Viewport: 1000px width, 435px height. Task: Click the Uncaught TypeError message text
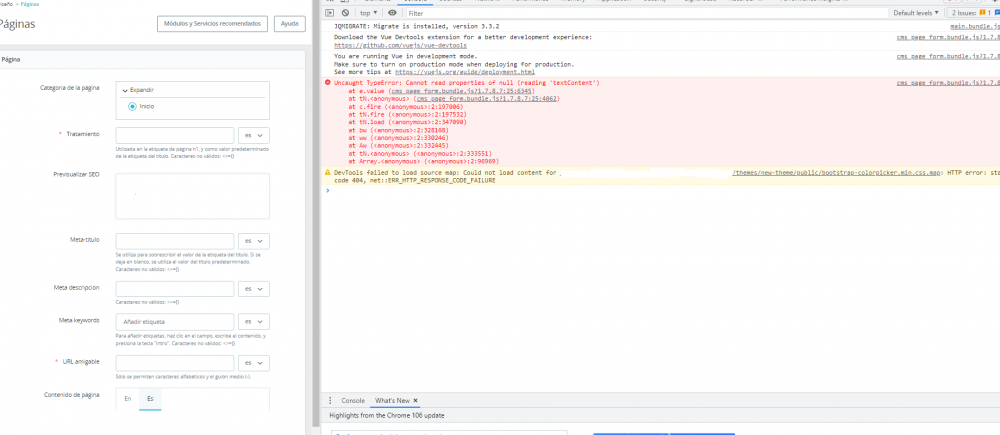pyautogui.click(x=467, y=83)
